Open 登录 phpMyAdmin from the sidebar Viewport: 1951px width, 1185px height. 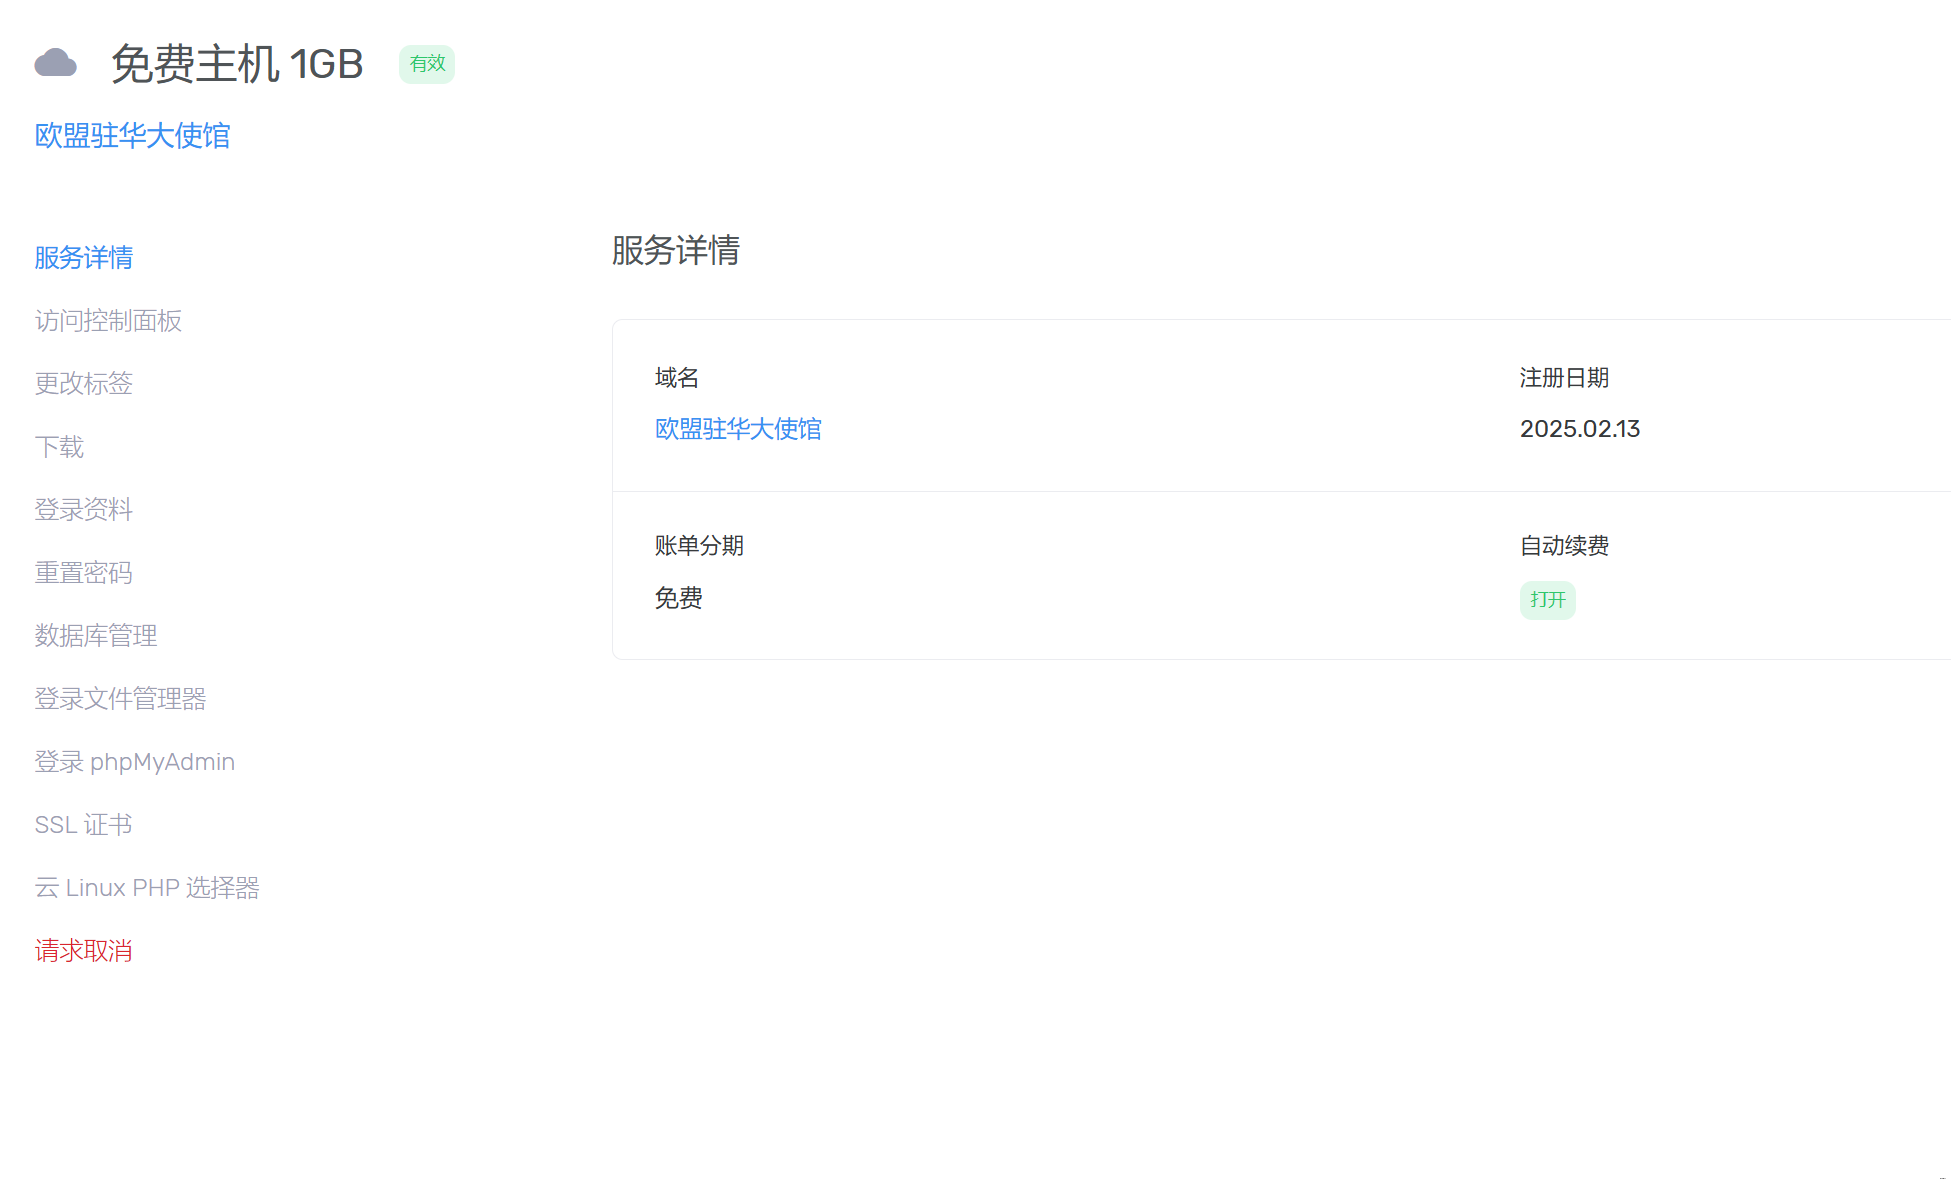(x=135, y=762)
